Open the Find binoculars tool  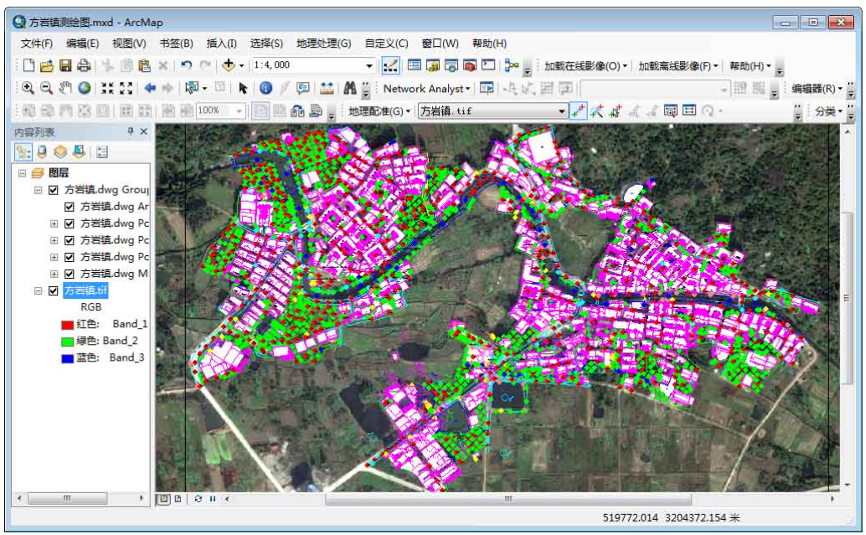click(x=350, y=88)
